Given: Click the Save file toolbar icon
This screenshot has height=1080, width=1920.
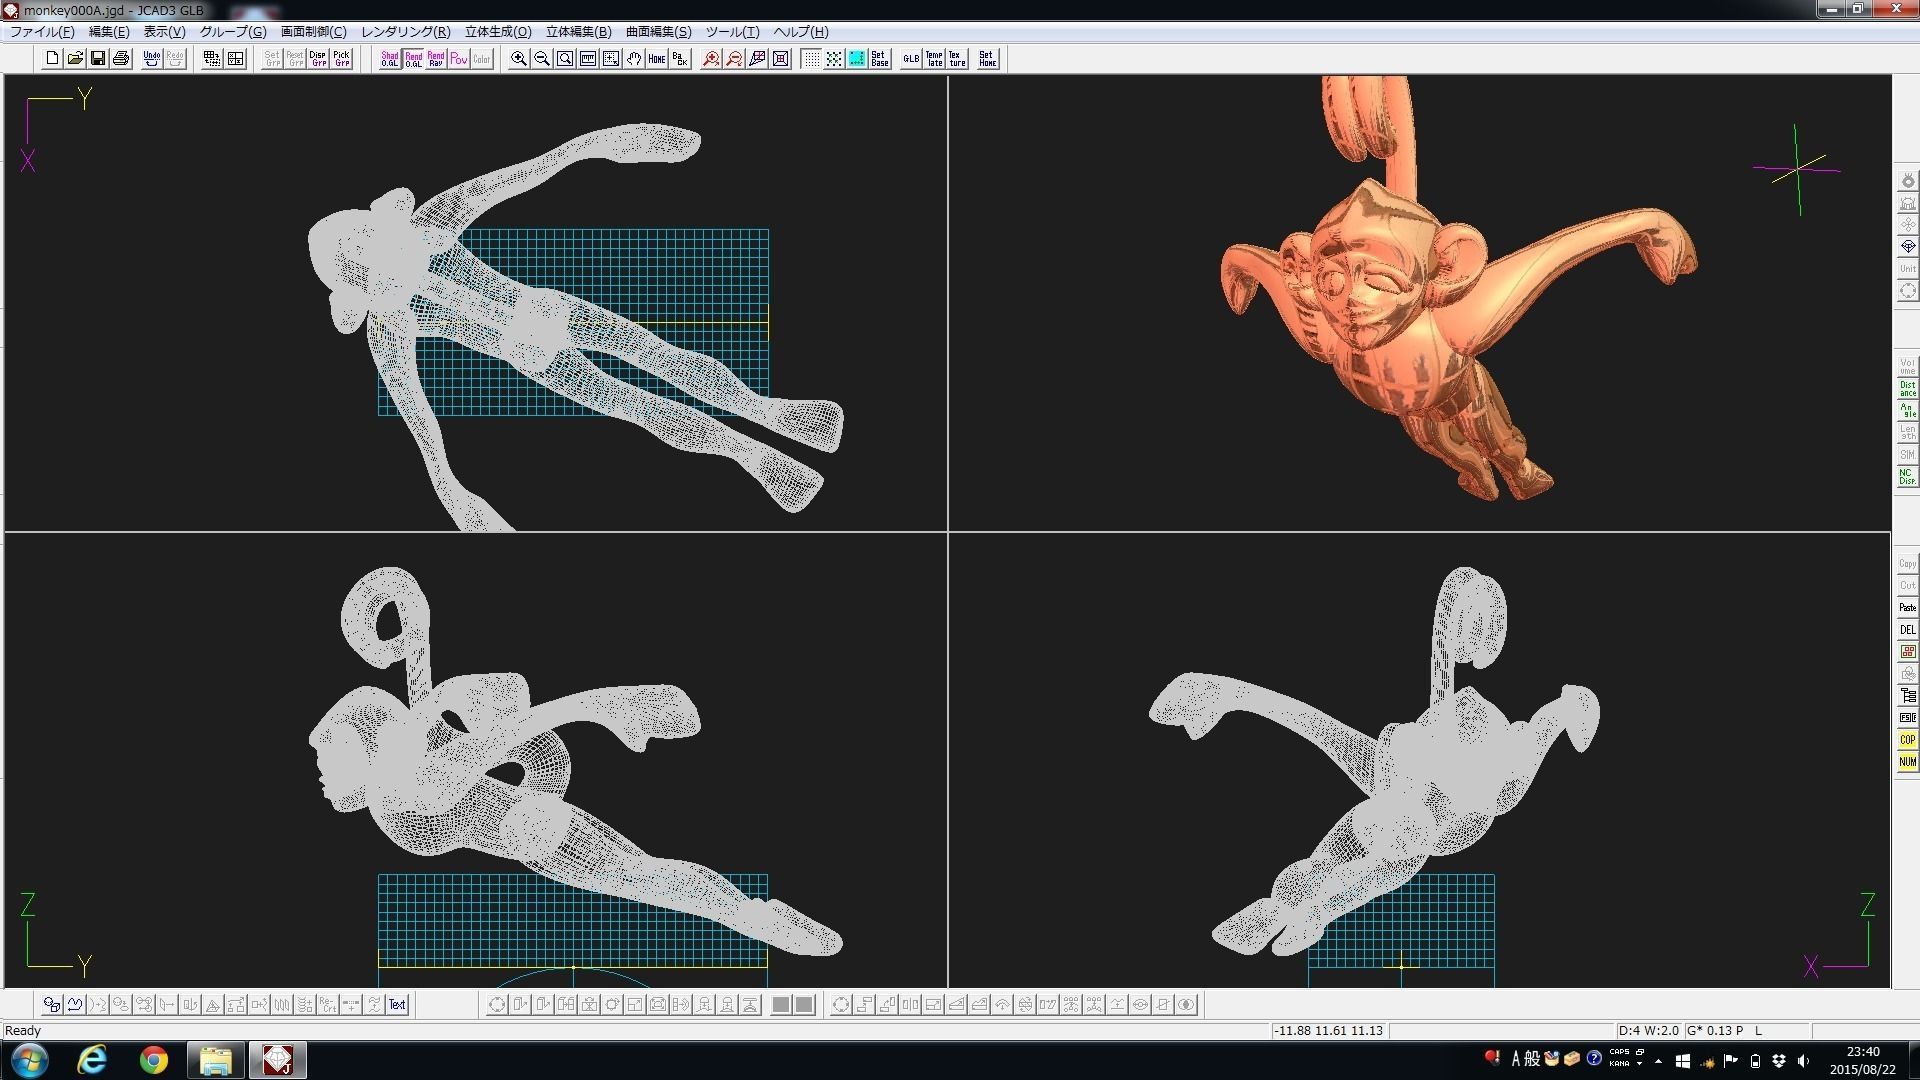Looking at the screenshot, I should pyautogui.click(x=98, y=59).
